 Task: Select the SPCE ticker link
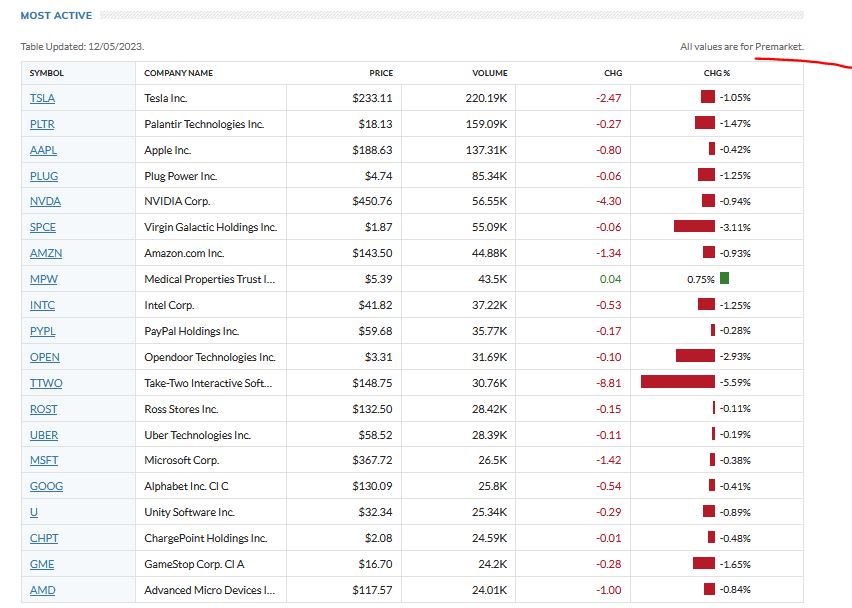[x=43, y=228]
